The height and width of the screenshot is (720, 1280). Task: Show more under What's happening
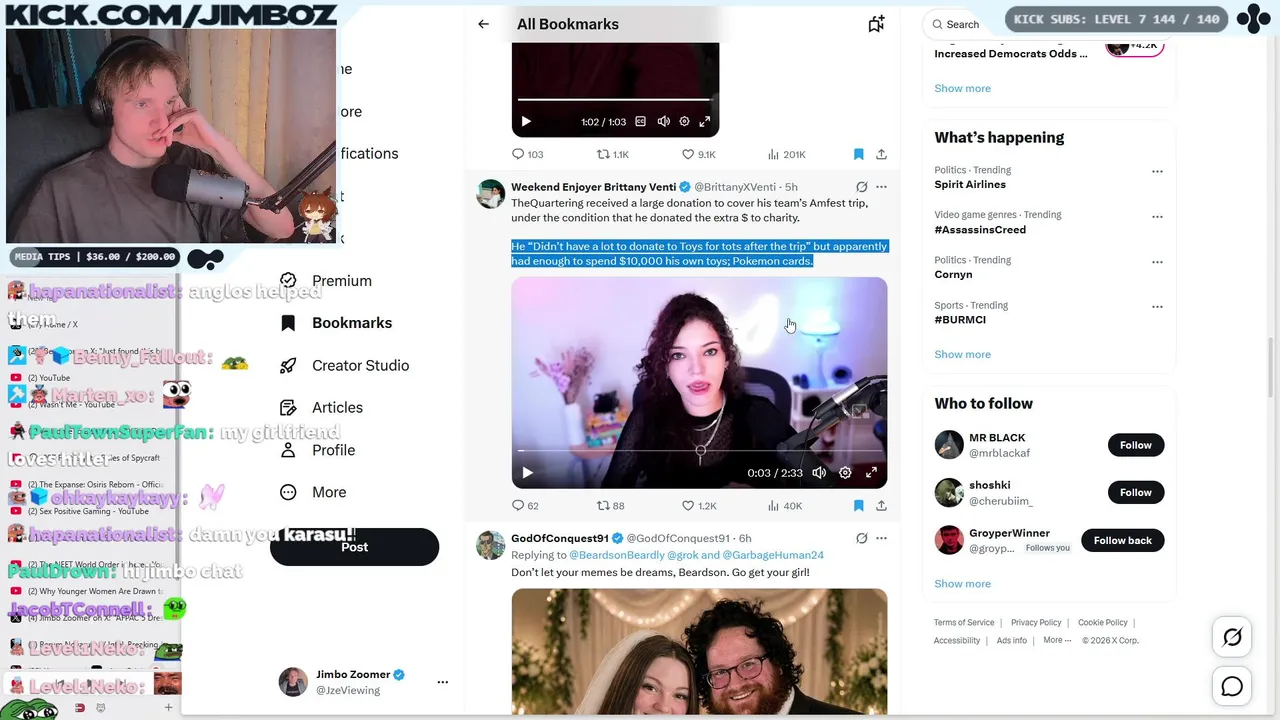click(x=962, y=354)
